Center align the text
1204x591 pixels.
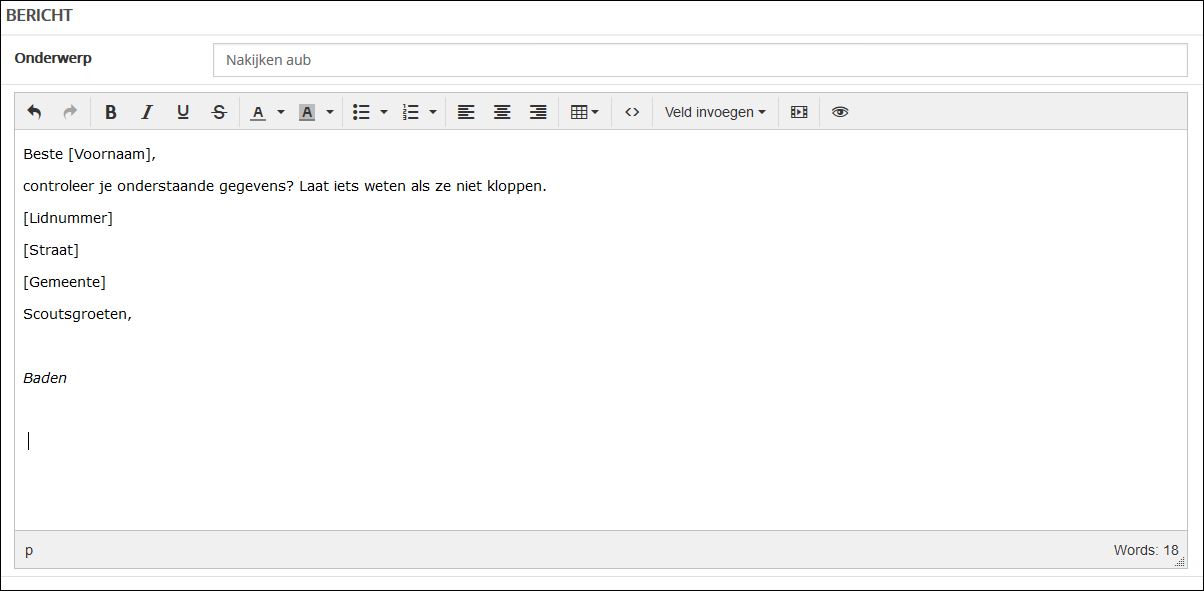click(502, 112)
